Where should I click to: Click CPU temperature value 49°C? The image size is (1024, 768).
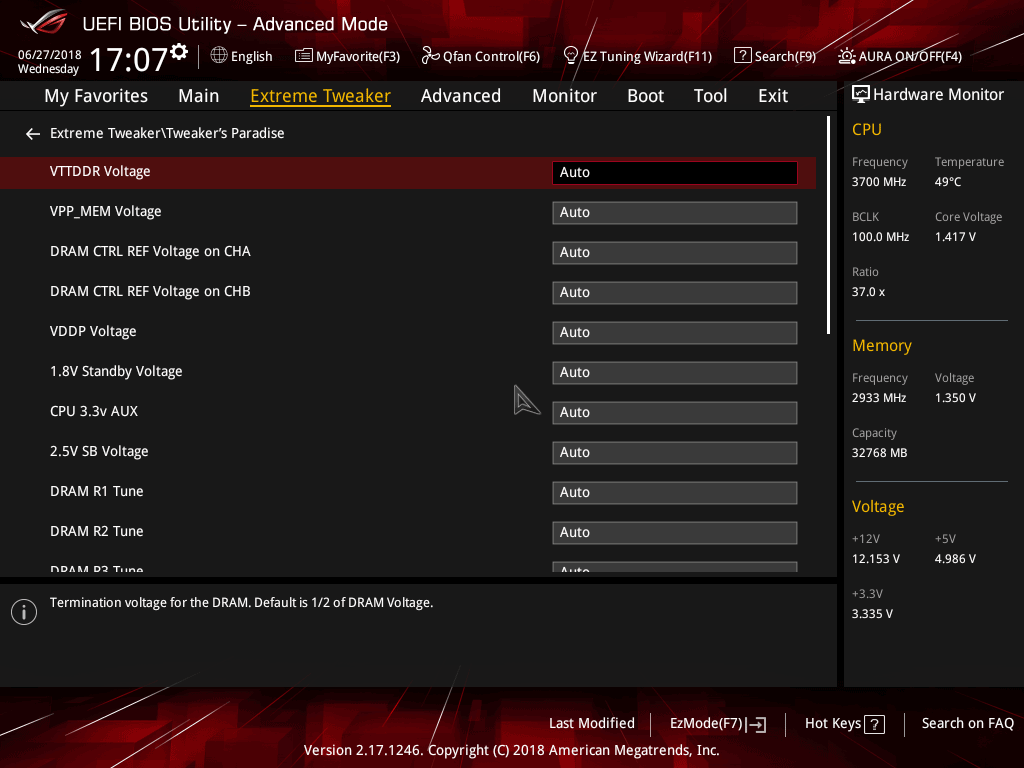(948, 182)
